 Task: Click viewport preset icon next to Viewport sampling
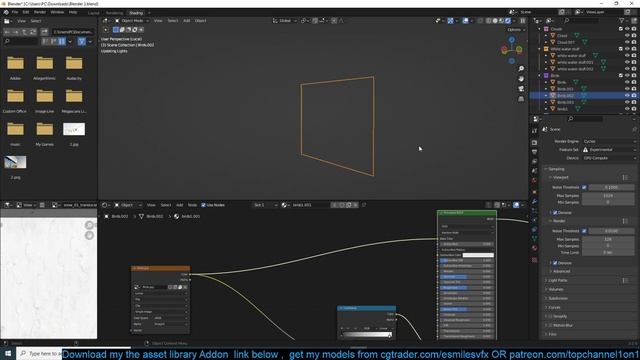coord(625,178)
